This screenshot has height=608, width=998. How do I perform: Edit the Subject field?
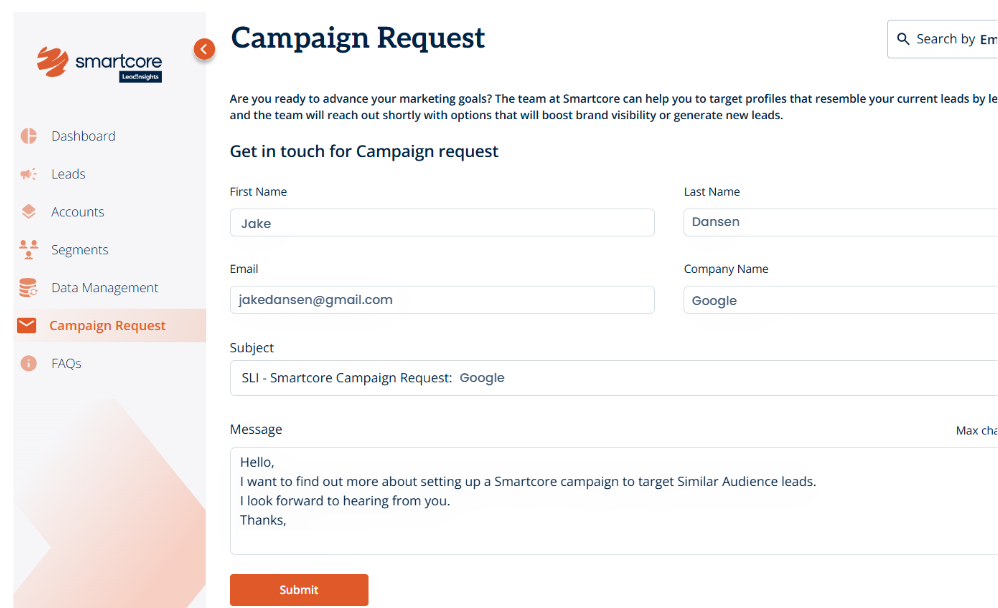614,378
